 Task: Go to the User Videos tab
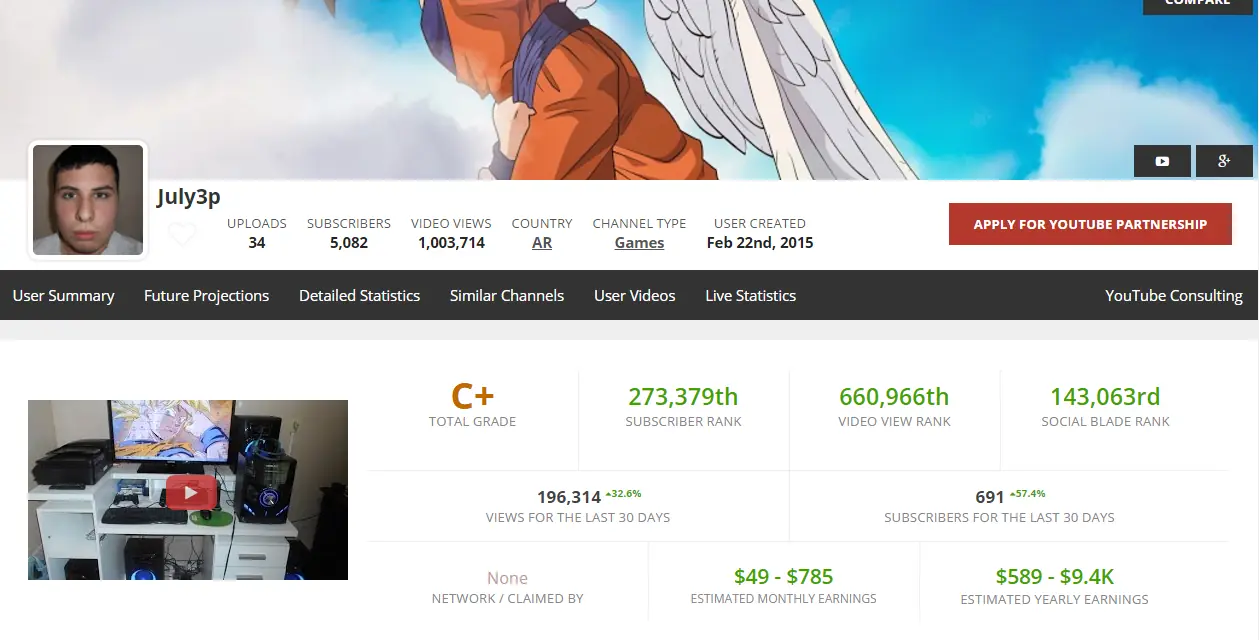click(x=635, y=295)
